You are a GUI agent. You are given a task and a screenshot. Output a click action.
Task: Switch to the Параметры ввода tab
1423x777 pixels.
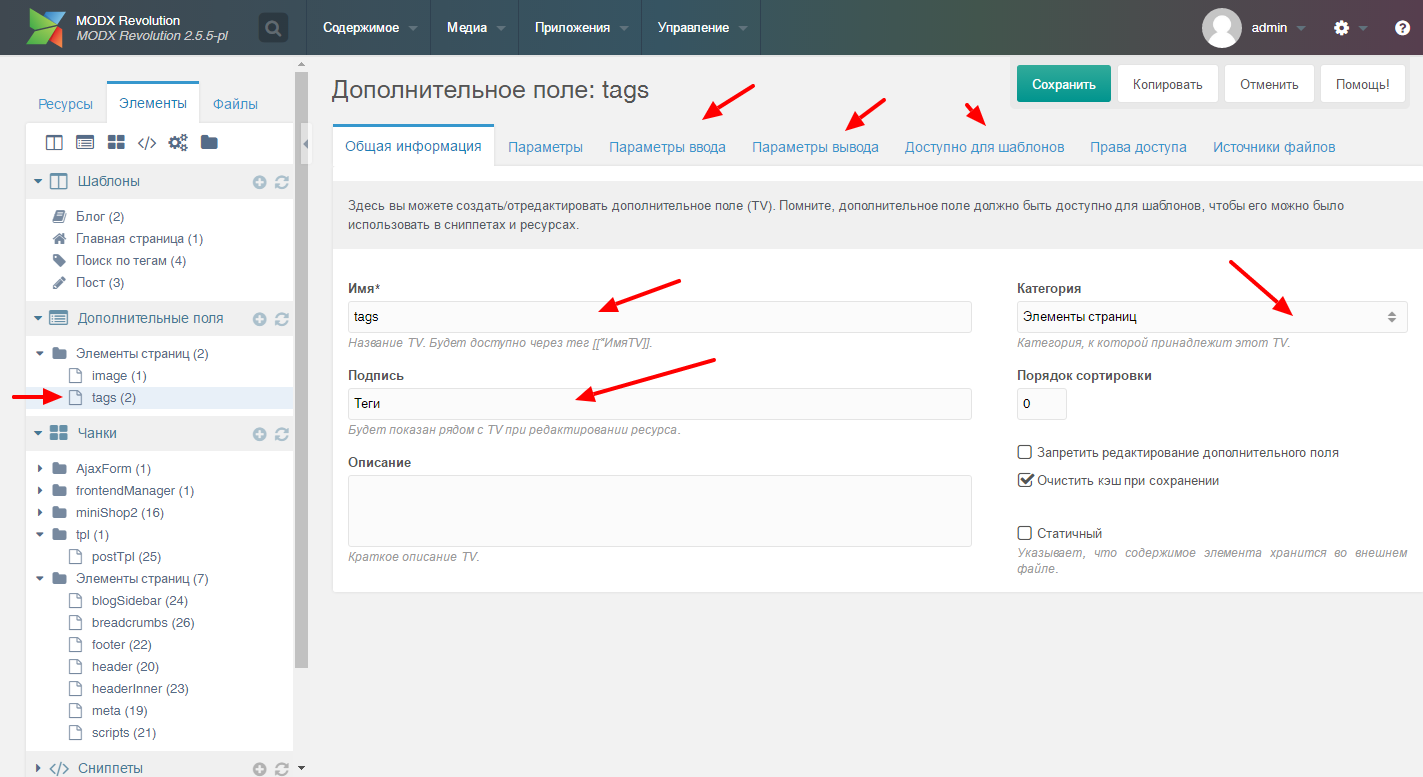click(668, 147)
